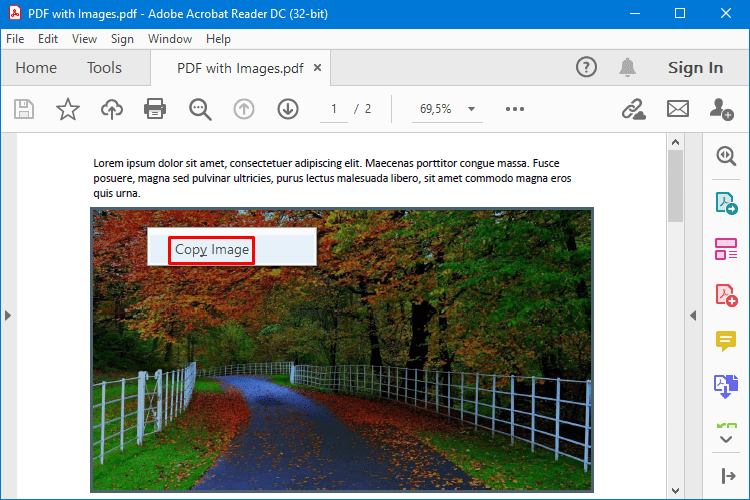Star the file with the bookmark icon
Viewport: 750px width, 500px height.
click(68, 109)
